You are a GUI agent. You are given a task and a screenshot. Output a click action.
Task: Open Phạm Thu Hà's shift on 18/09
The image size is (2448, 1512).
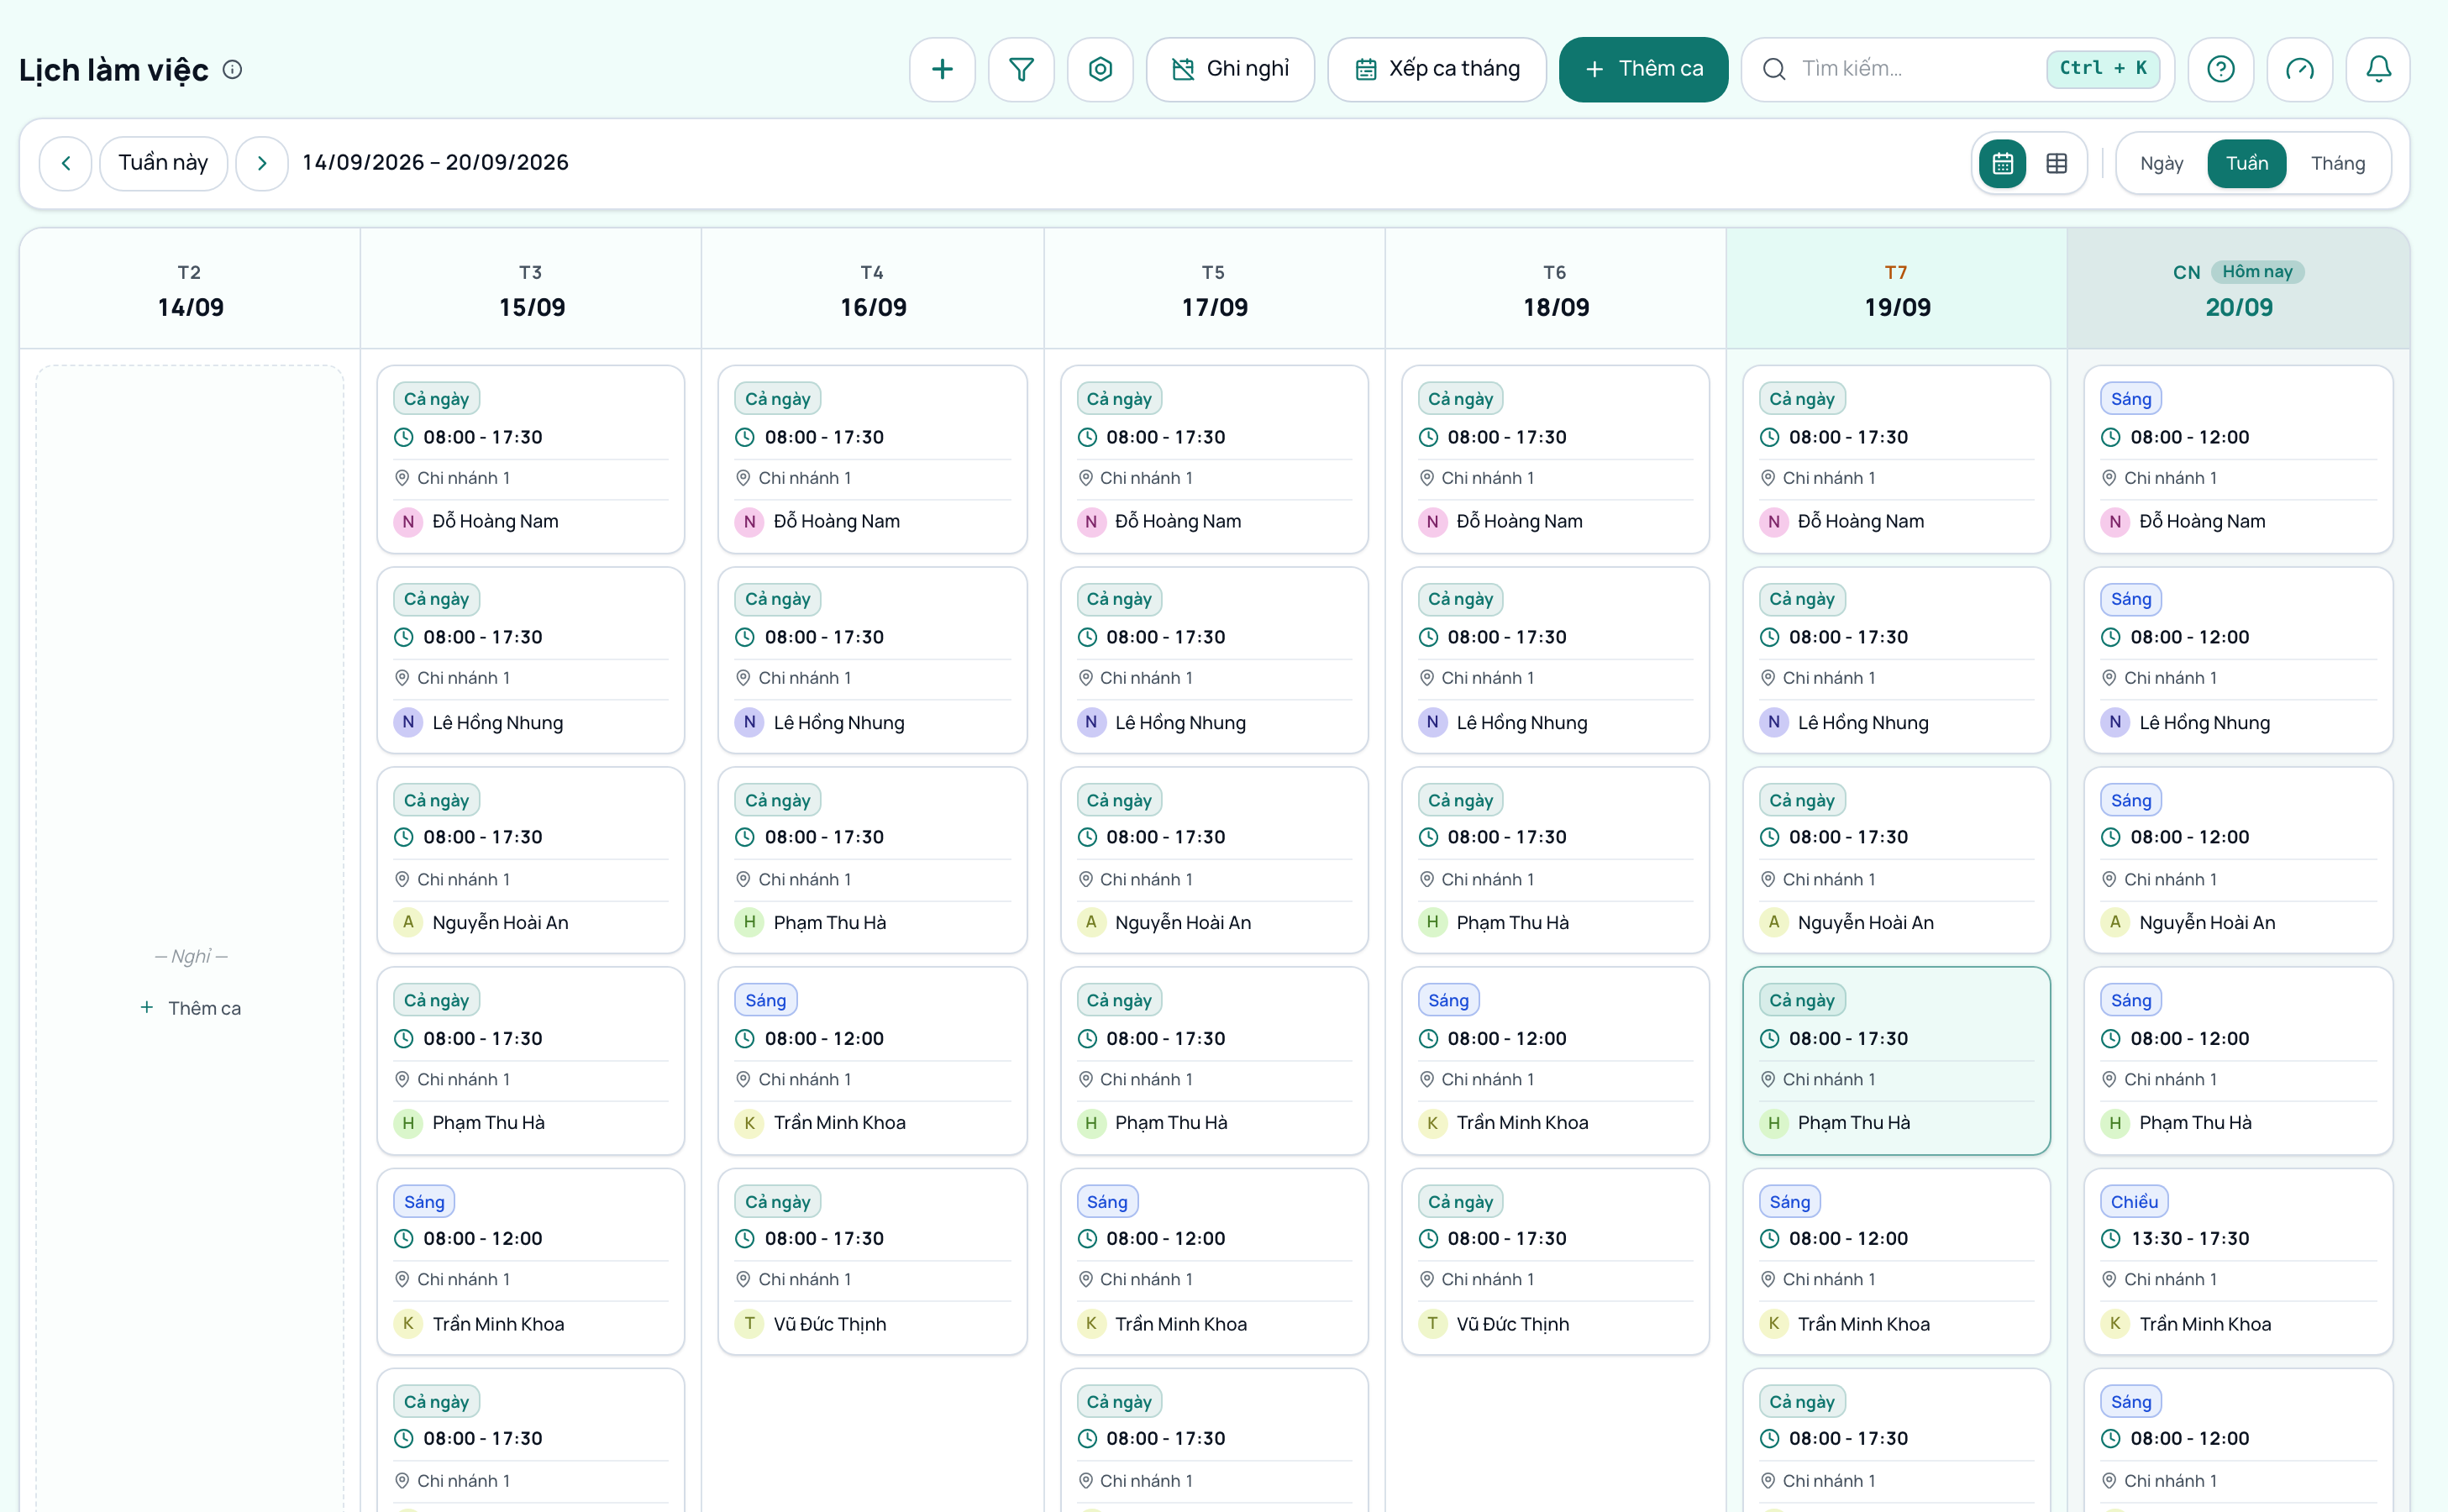pos(1555,860)
